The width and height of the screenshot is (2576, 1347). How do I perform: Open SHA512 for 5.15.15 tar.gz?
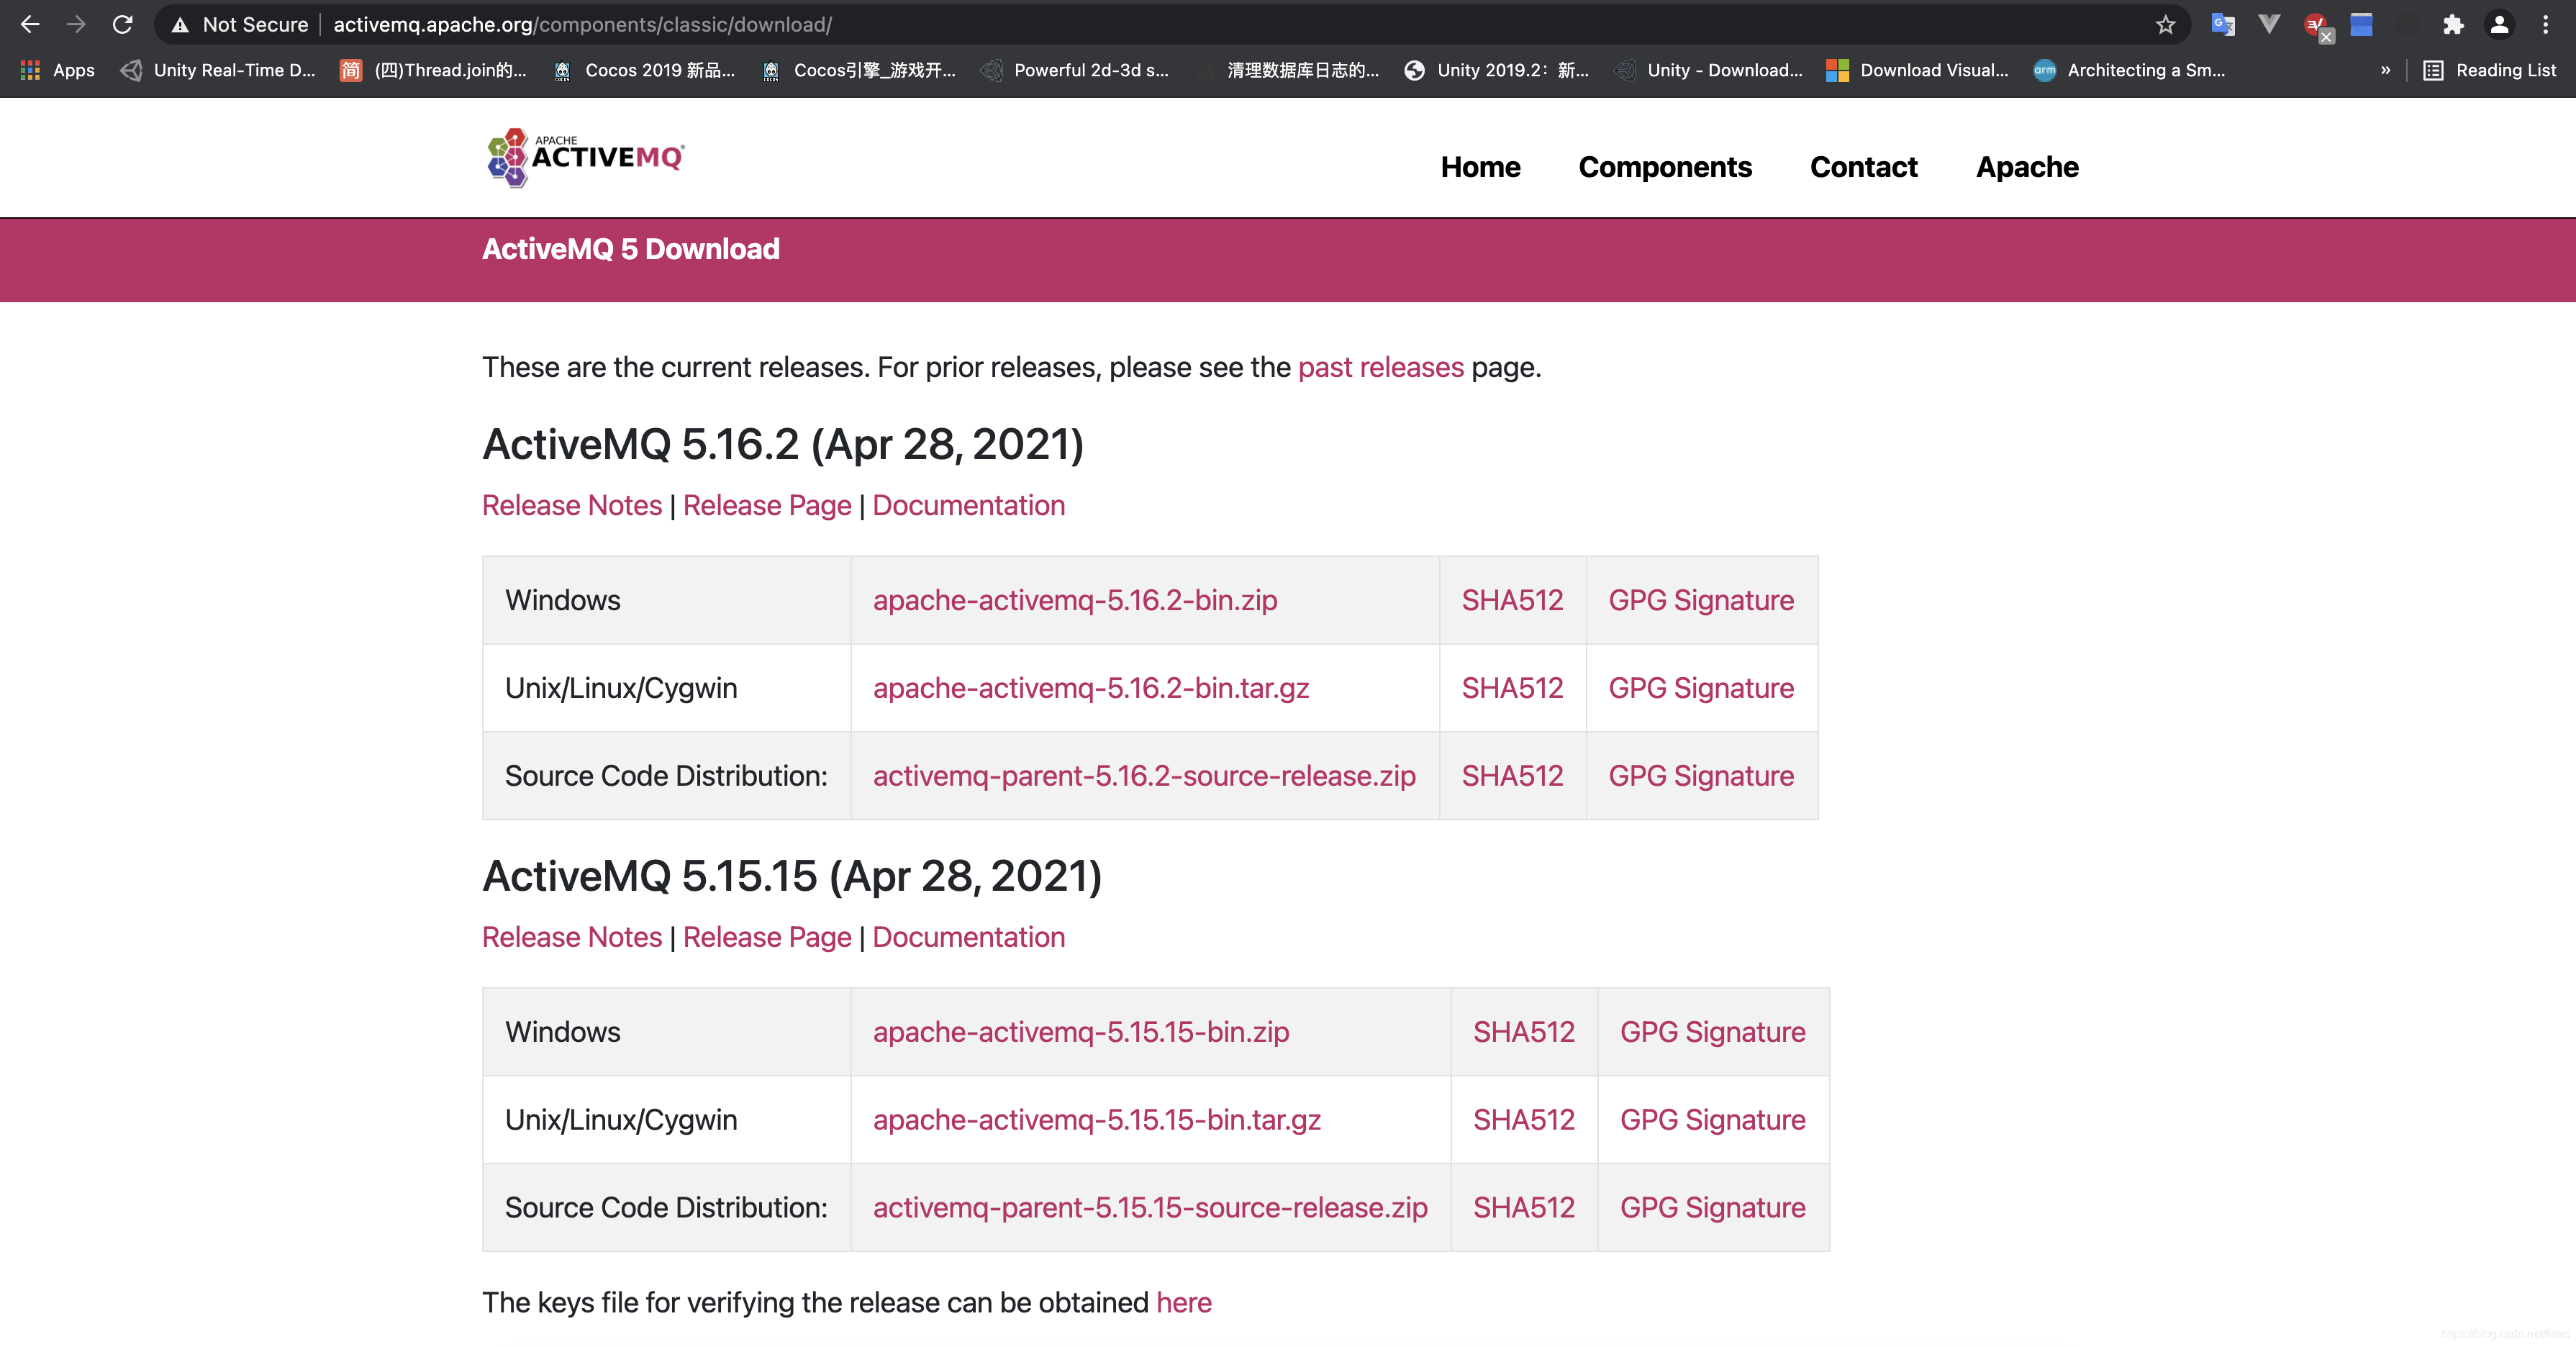[1524, 1120]
